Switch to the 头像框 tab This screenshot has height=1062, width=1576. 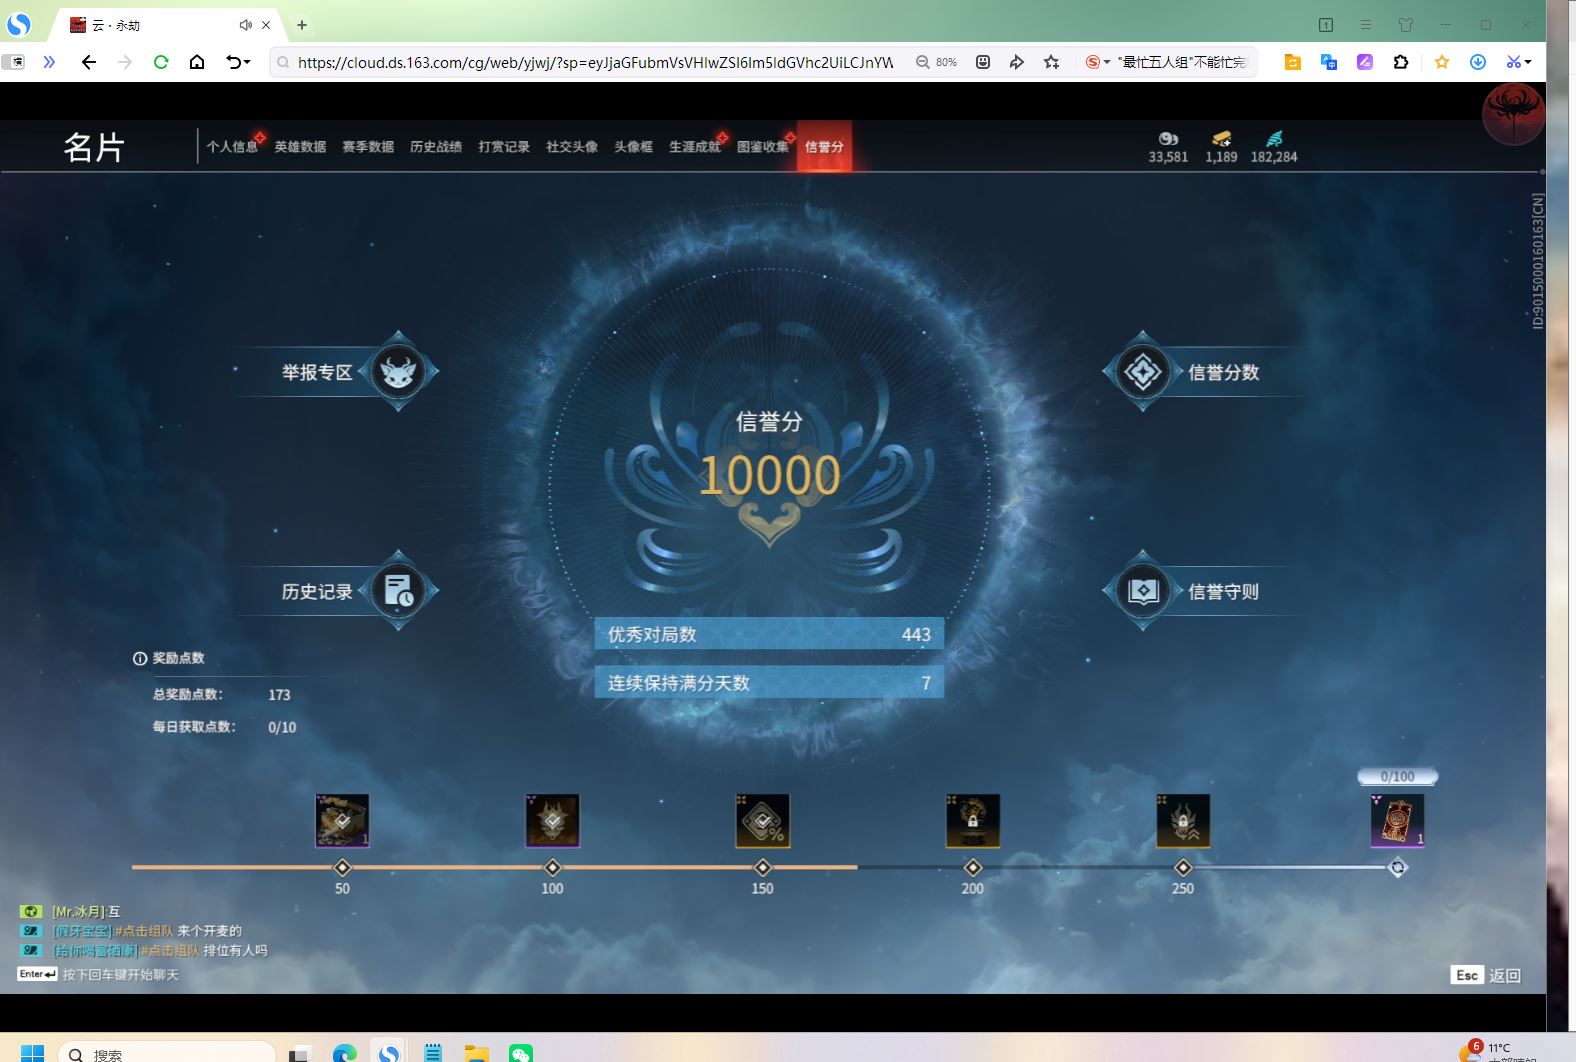pos(633,146)
